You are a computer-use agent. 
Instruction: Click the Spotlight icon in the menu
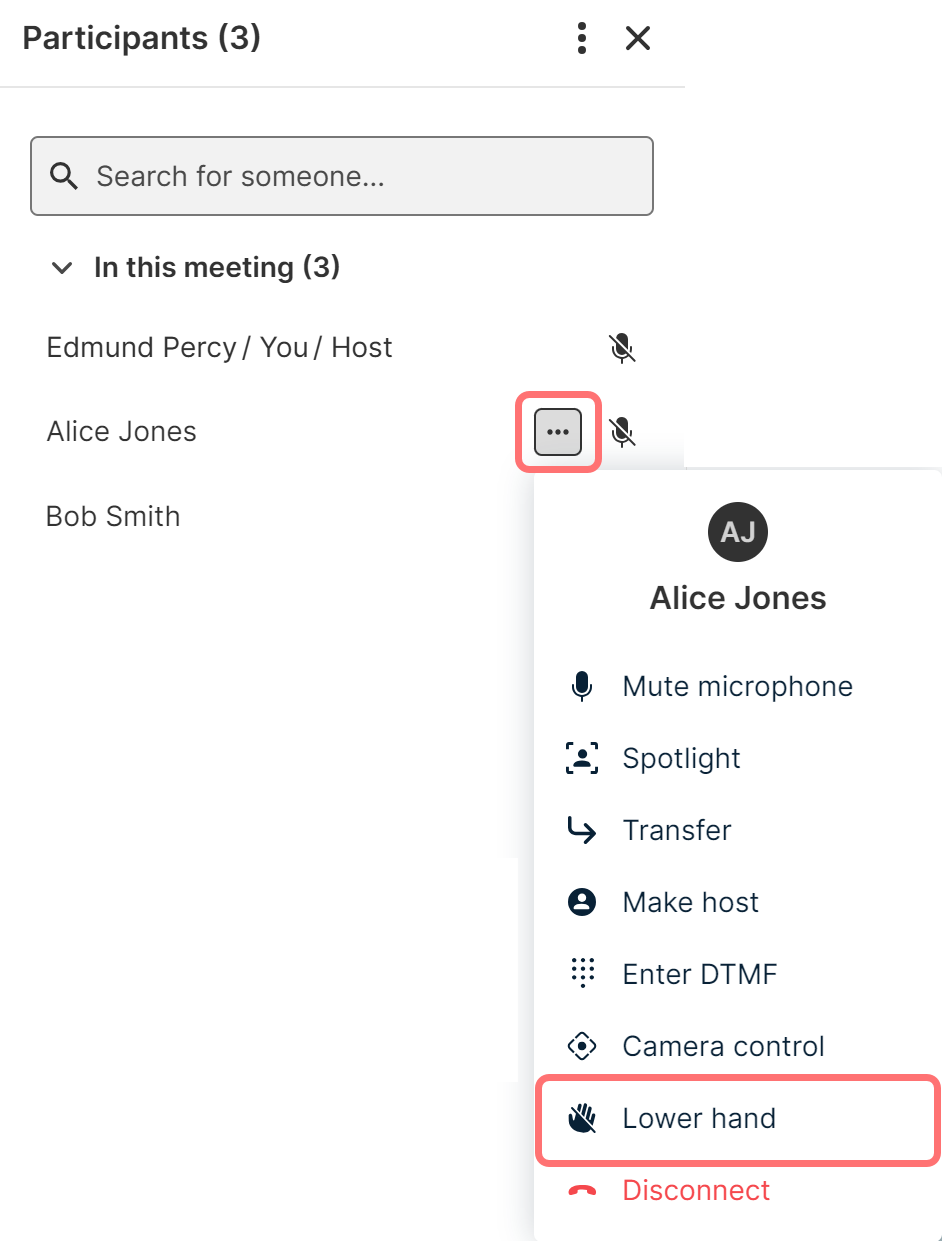click(x=582, y=759)
